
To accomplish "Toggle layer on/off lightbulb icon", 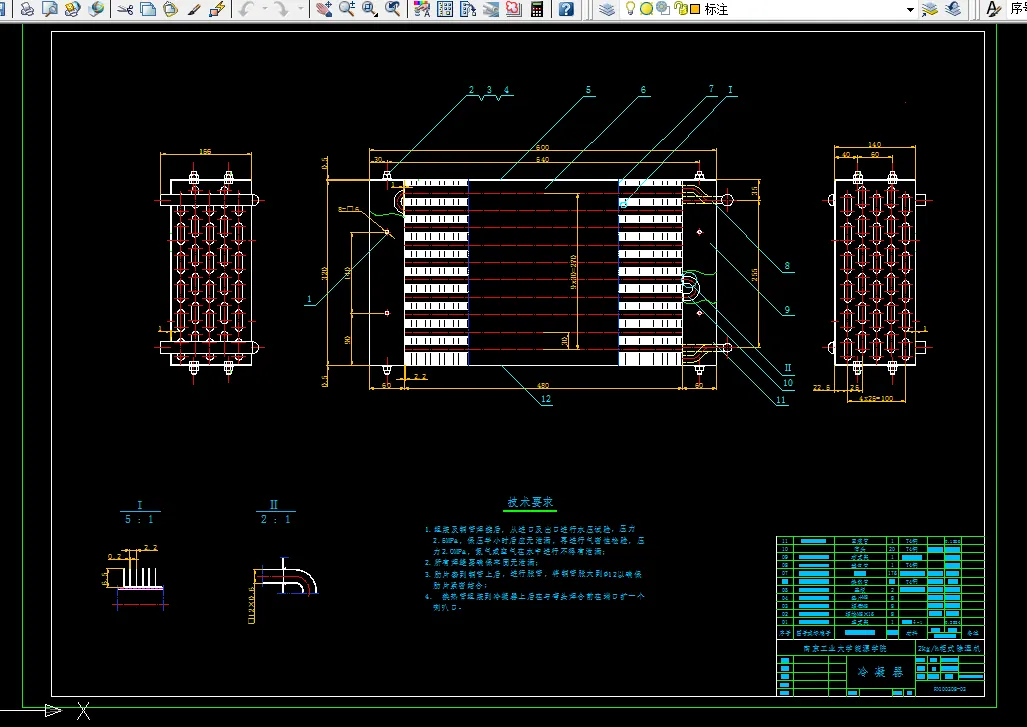I will pyautogui.click(x=631, y=9).
